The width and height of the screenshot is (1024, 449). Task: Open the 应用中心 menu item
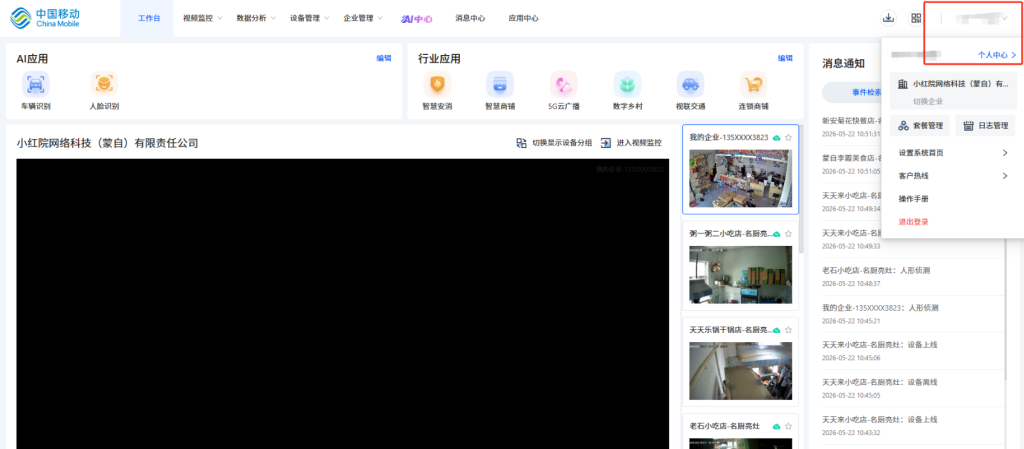[x=524, y=18]
